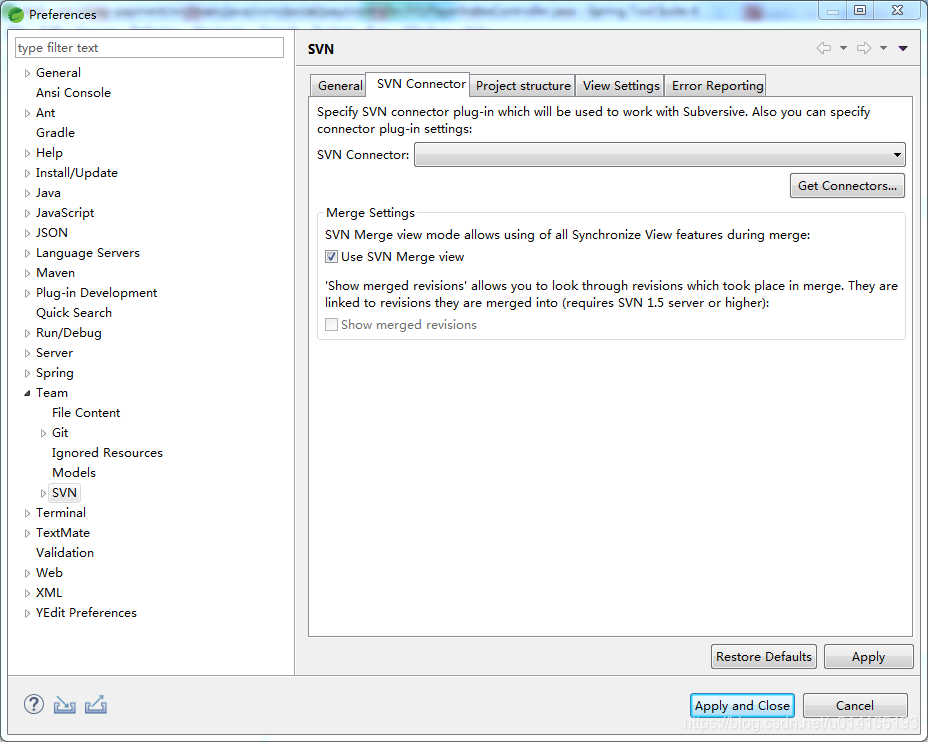
Task: Open the Help question mark icon
Action: (34, 704)
